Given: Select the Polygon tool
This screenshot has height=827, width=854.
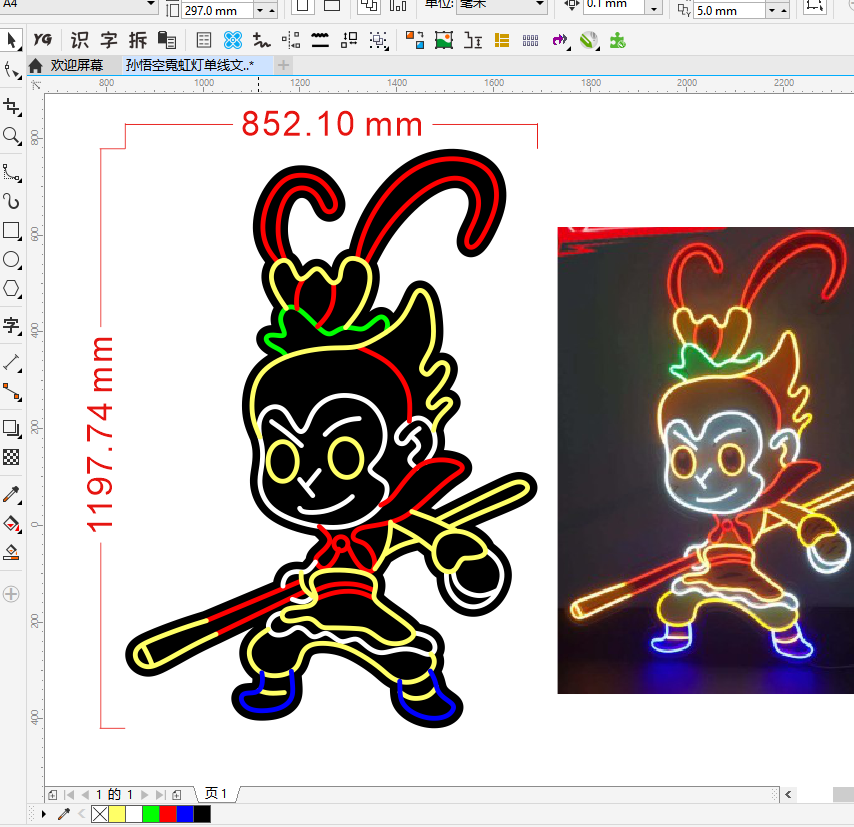Looking at the screenshot, I should coord(11,288).
